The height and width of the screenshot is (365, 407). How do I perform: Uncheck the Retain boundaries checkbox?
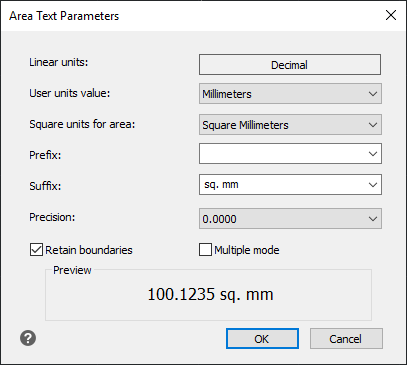click(36, 250)
